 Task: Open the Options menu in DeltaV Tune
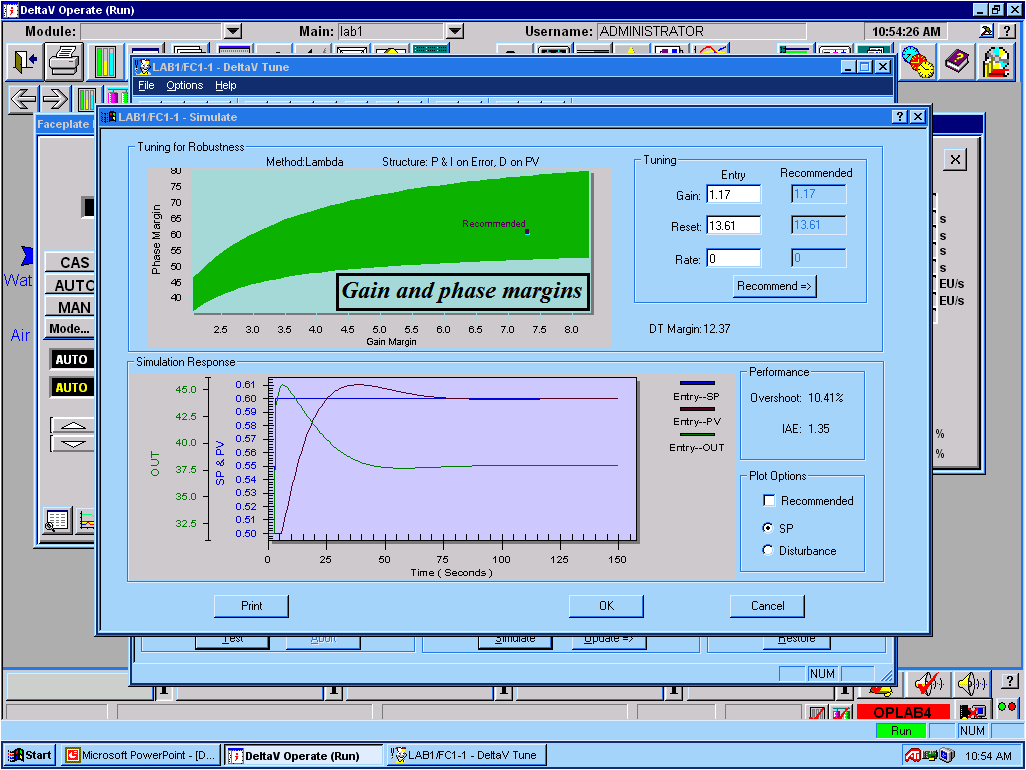(x=185, y=85)
